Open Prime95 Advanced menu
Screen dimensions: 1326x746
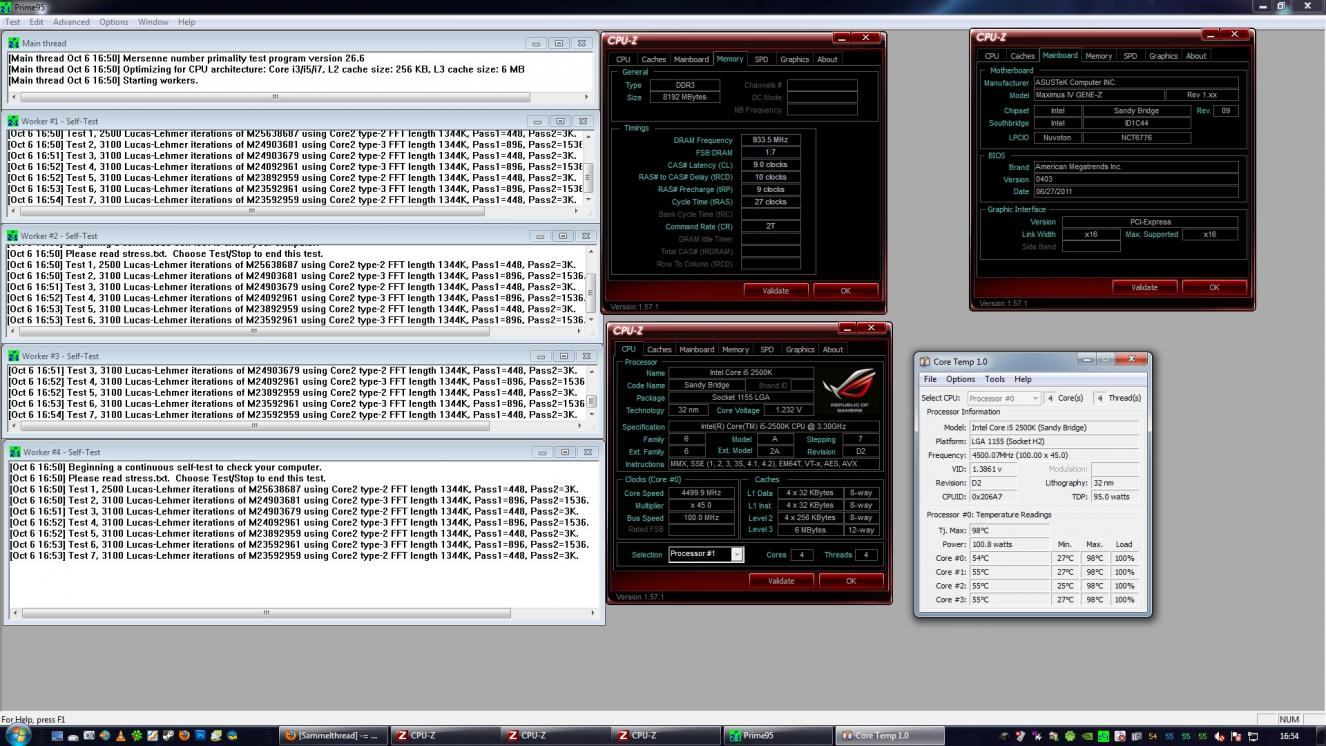71,22
